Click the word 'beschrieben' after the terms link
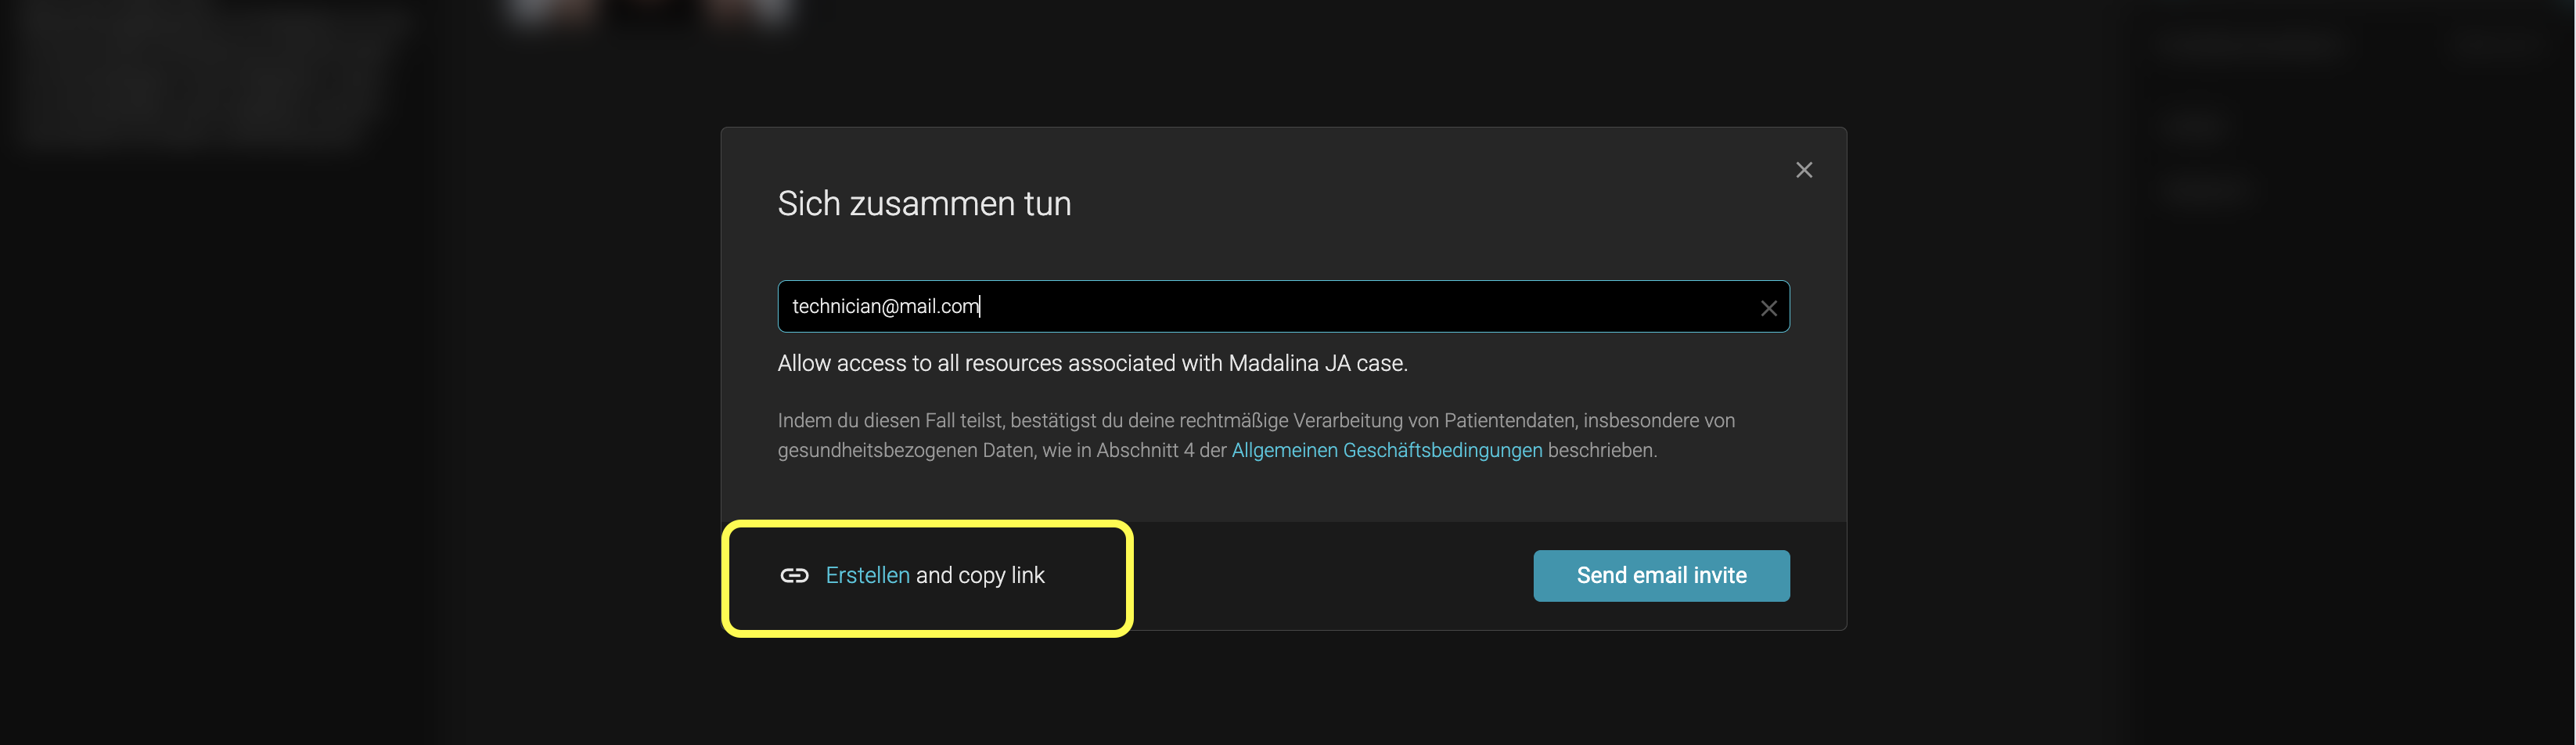 [x=1600, y=450]
